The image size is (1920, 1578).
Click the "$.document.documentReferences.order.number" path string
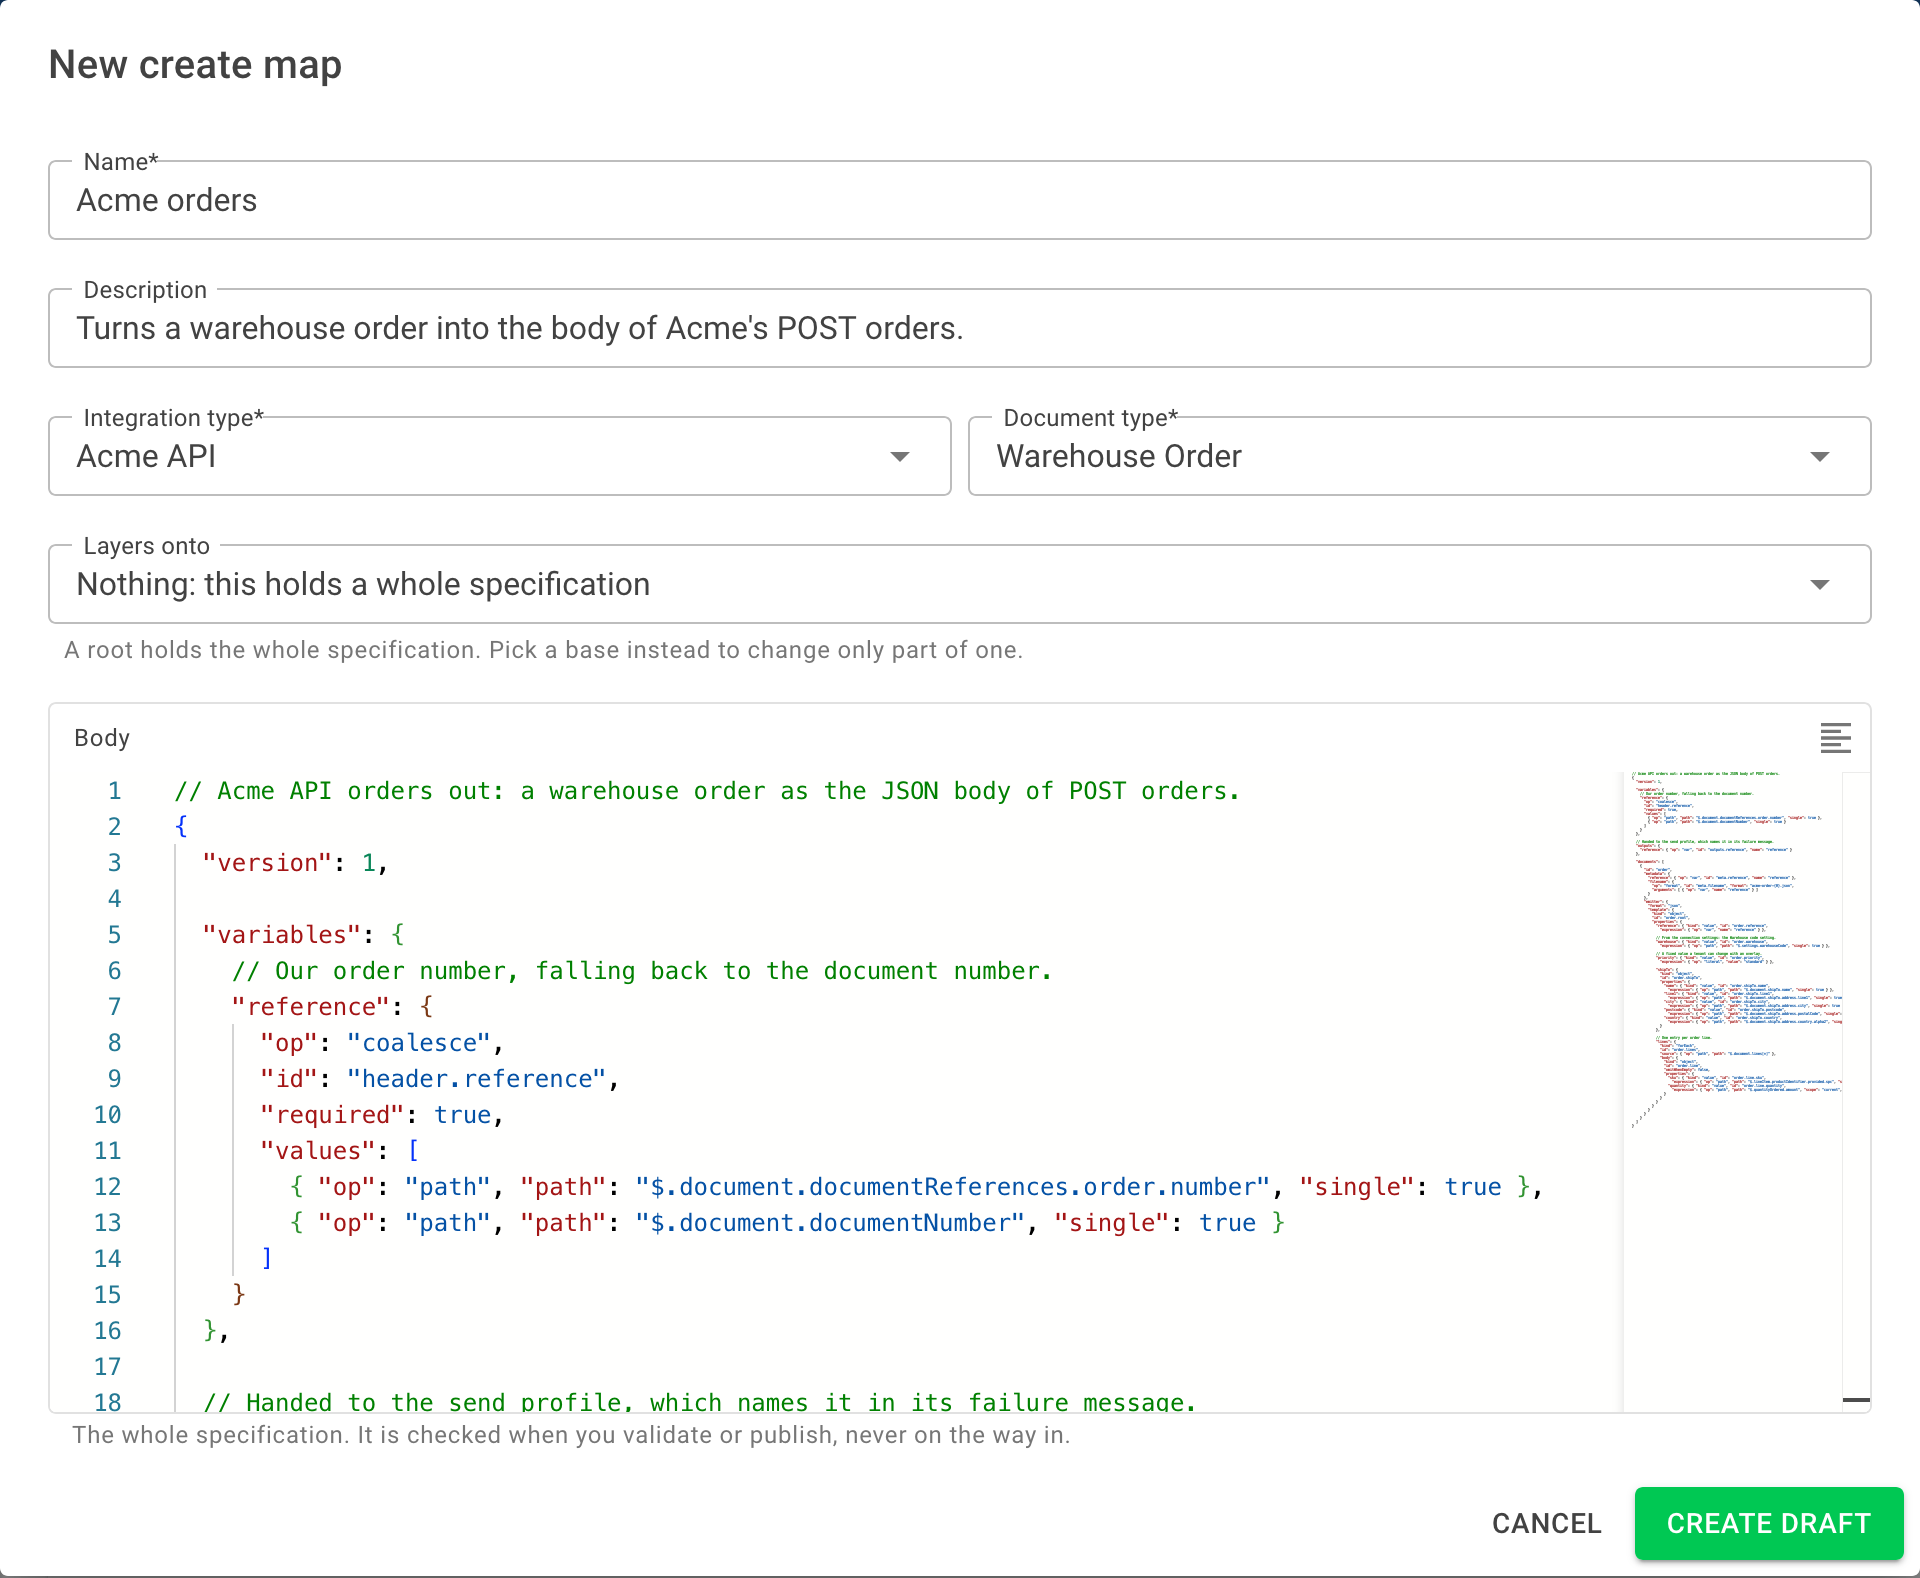coord(953,1187)
